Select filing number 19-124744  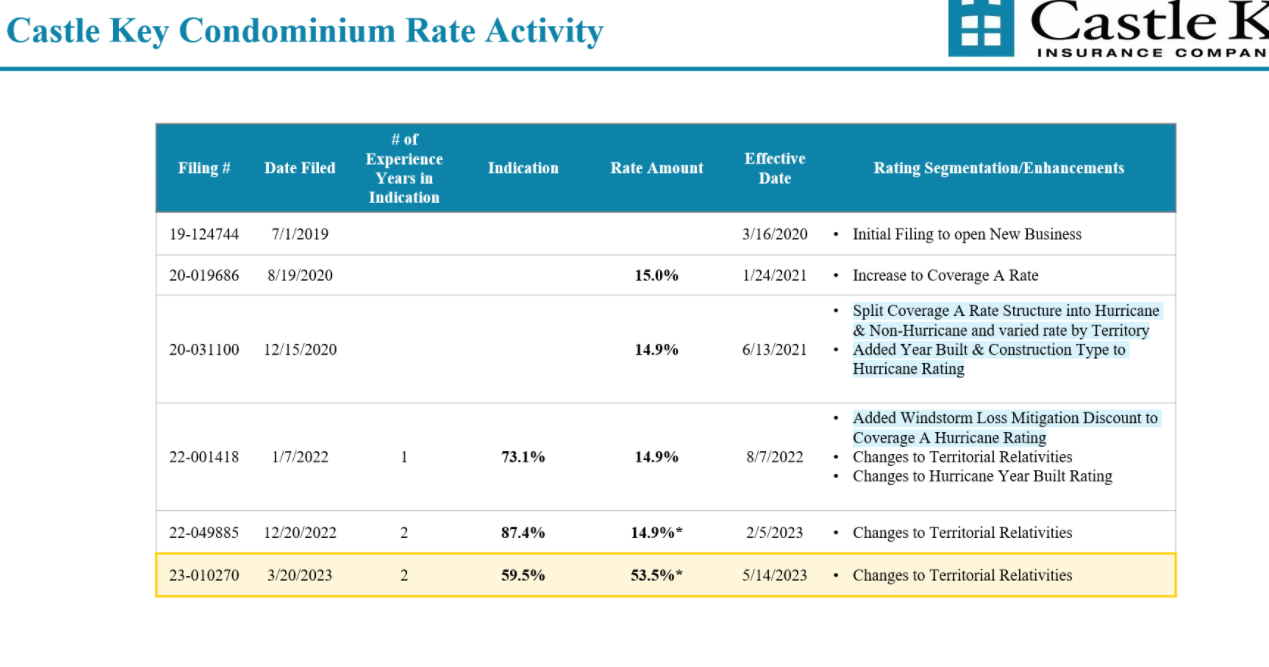coord(204,234)
